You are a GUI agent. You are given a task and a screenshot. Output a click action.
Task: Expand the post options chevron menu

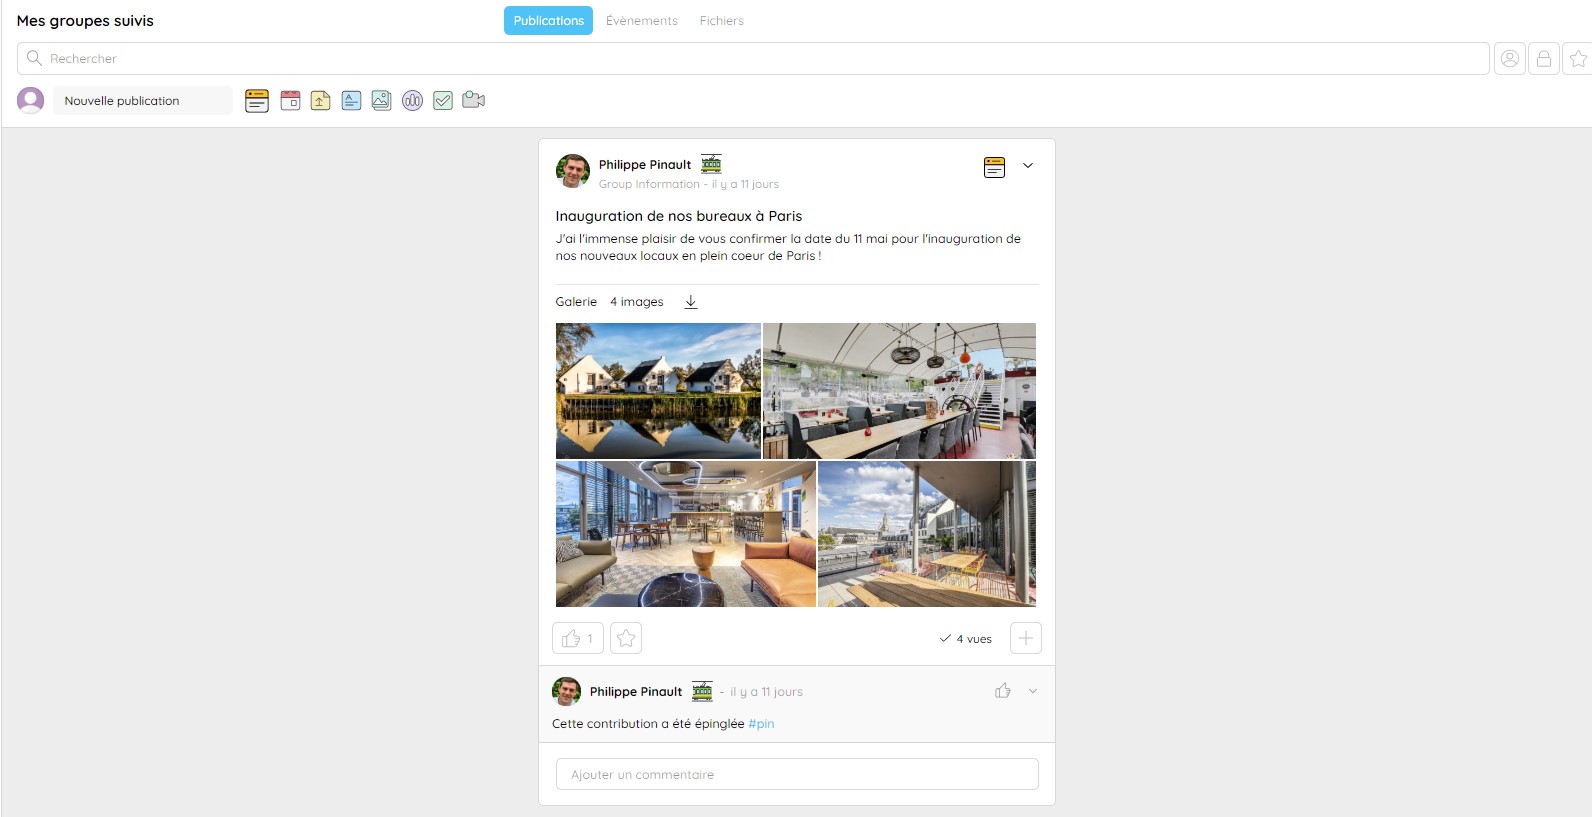pos(1027,166)
